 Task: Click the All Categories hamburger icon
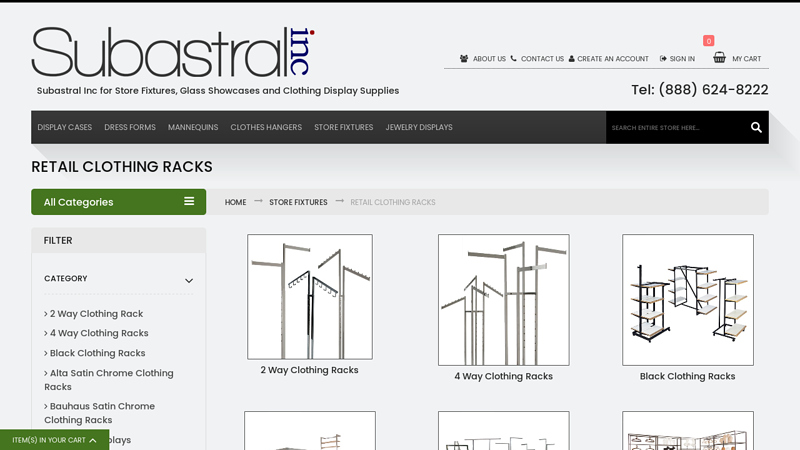click(189, 201)
